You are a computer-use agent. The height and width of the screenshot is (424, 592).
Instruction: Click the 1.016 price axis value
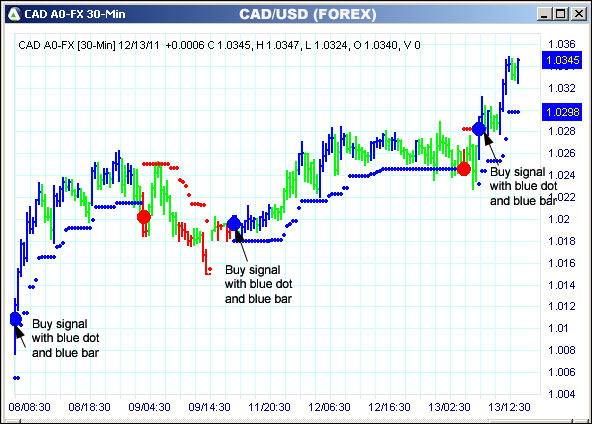point(561,263)
